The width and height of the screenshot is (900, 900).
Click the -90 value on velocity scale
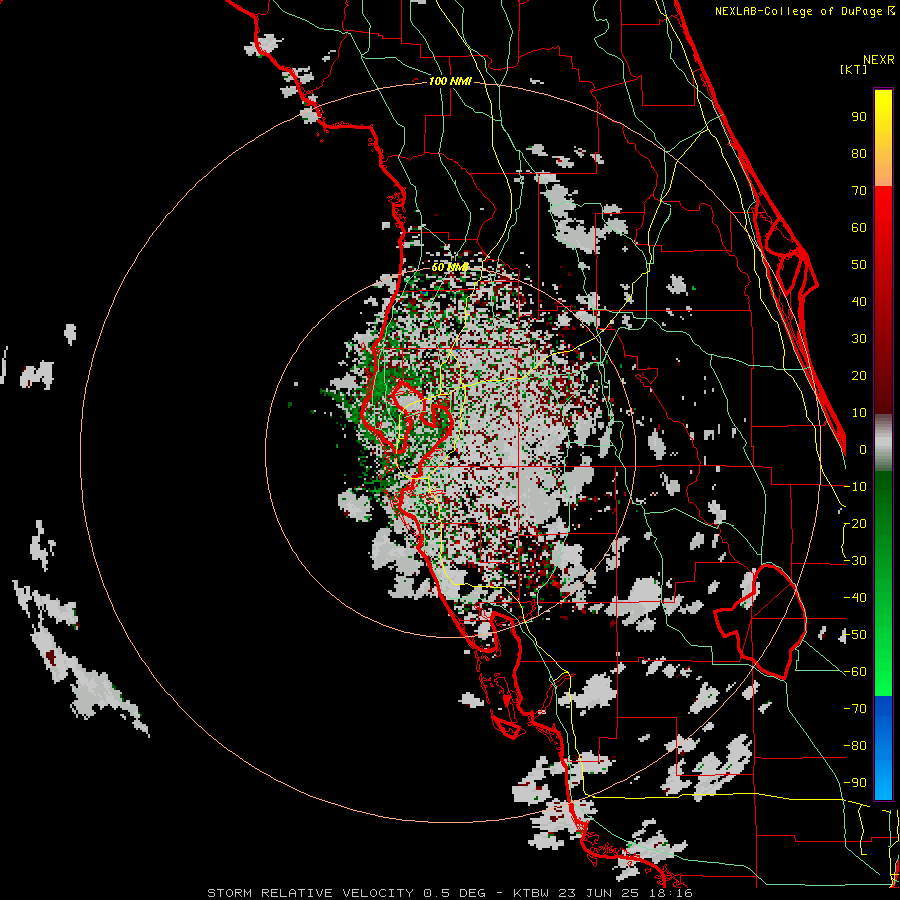click(x=855, y=783)
